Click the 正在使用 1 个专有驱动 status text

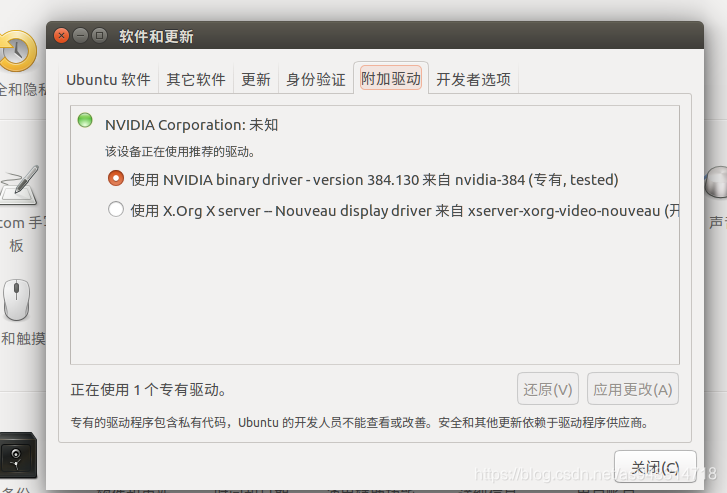coord(148,390)
